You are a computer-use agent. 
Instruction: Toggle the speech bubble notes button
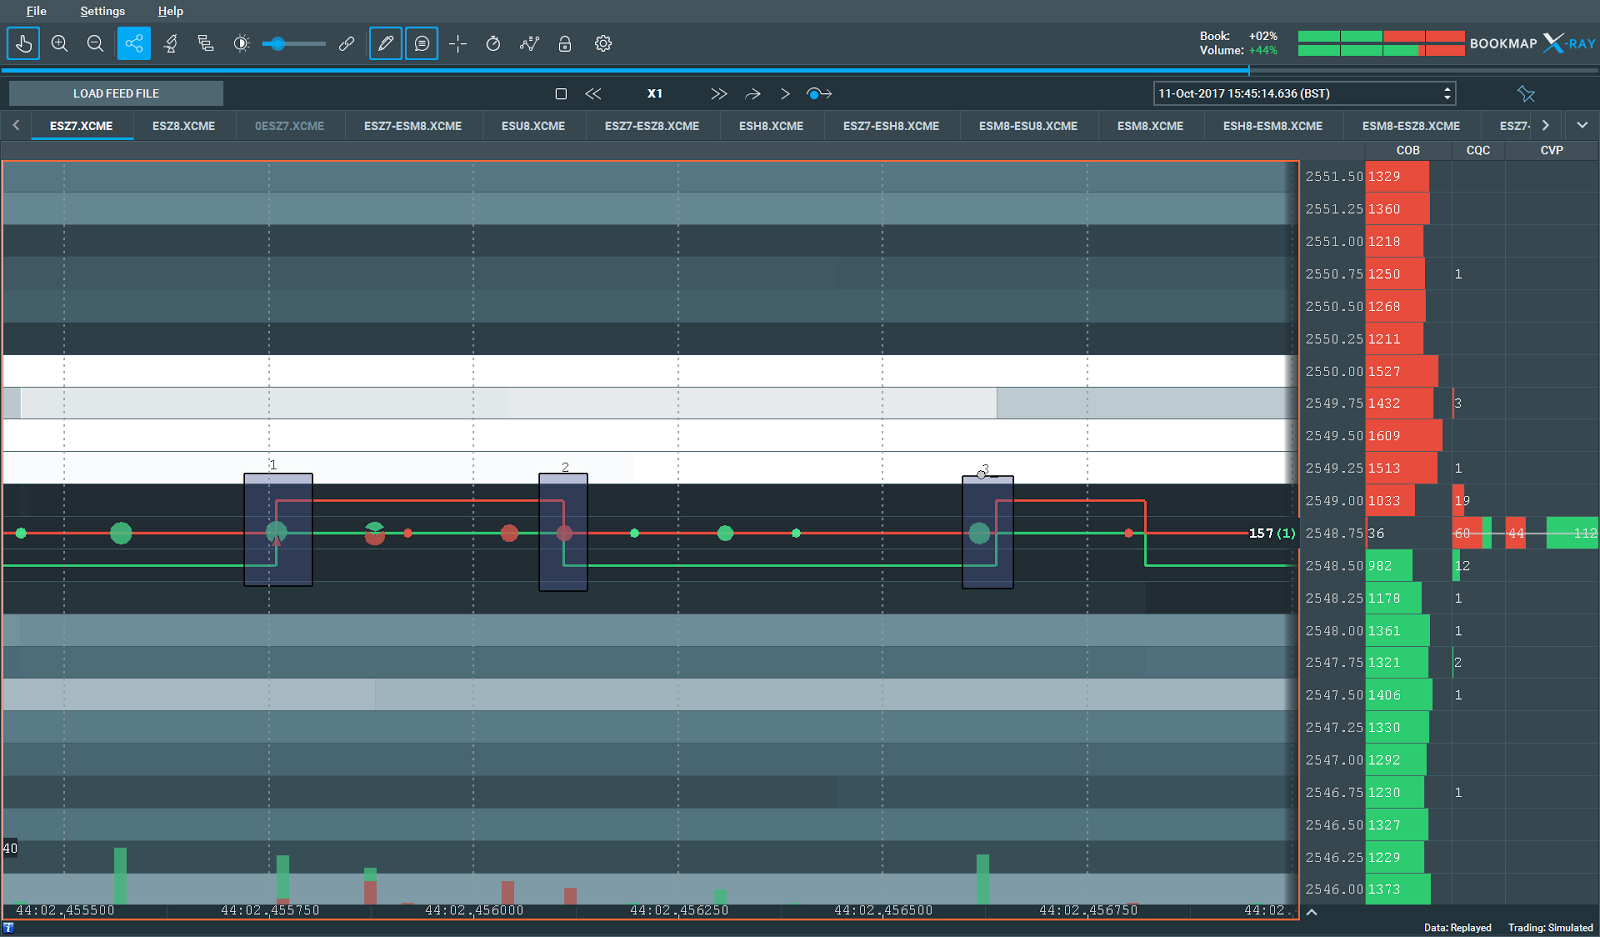click(422, 44)
